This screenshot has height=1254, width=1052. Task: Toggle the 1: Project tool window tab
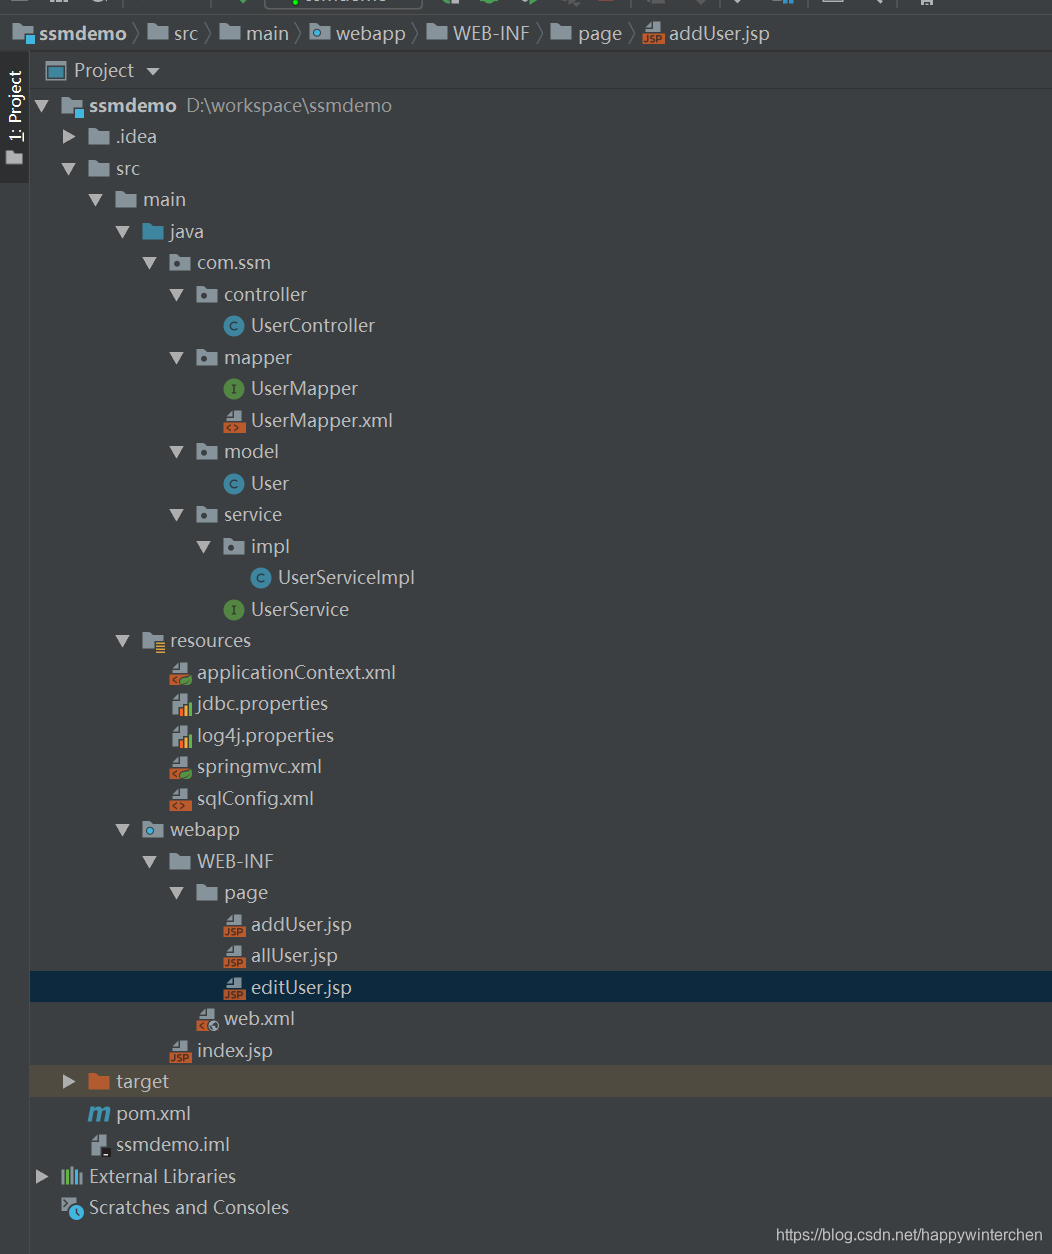(14, 118)
